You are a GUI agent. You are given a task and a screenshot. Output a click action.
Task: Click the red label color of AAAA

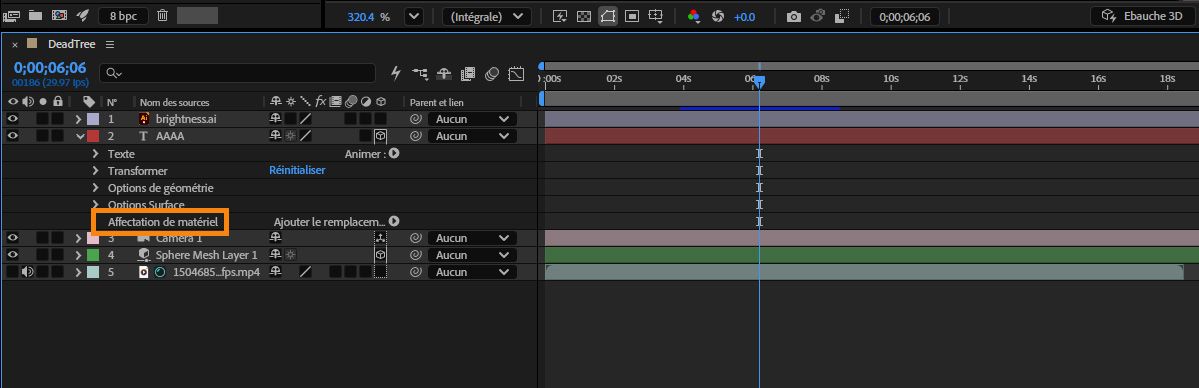coord(93,135)
